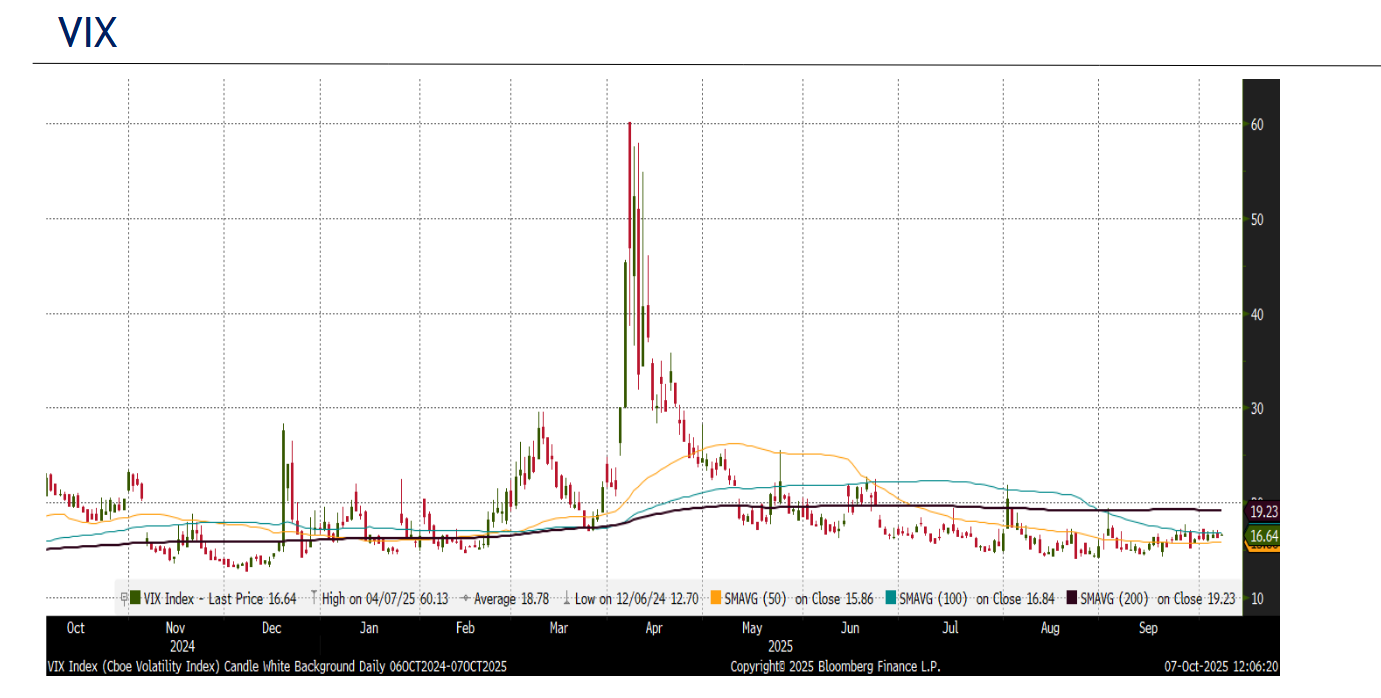Click the Average marker icon in legend

pos(465,599)
